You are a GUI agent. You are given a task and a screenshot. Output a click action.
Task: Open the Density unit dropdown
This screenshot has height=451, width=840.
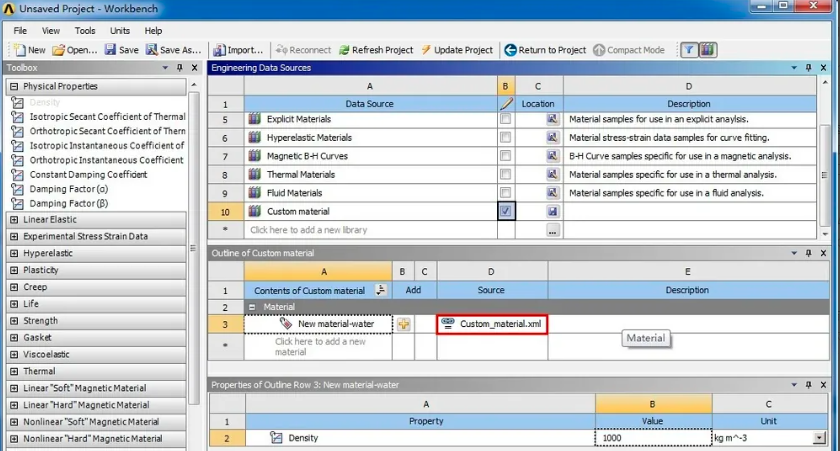click(x=819, y=438)
